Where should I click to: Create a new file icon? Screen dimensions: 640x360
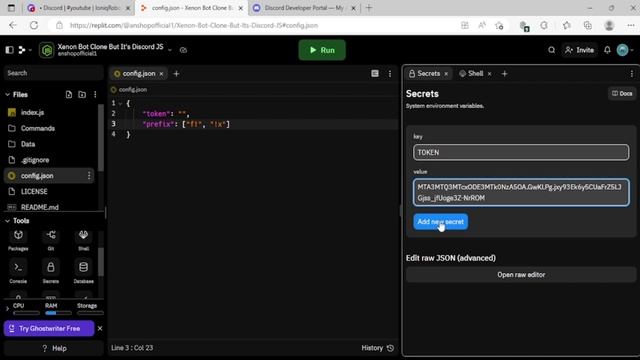69,95
